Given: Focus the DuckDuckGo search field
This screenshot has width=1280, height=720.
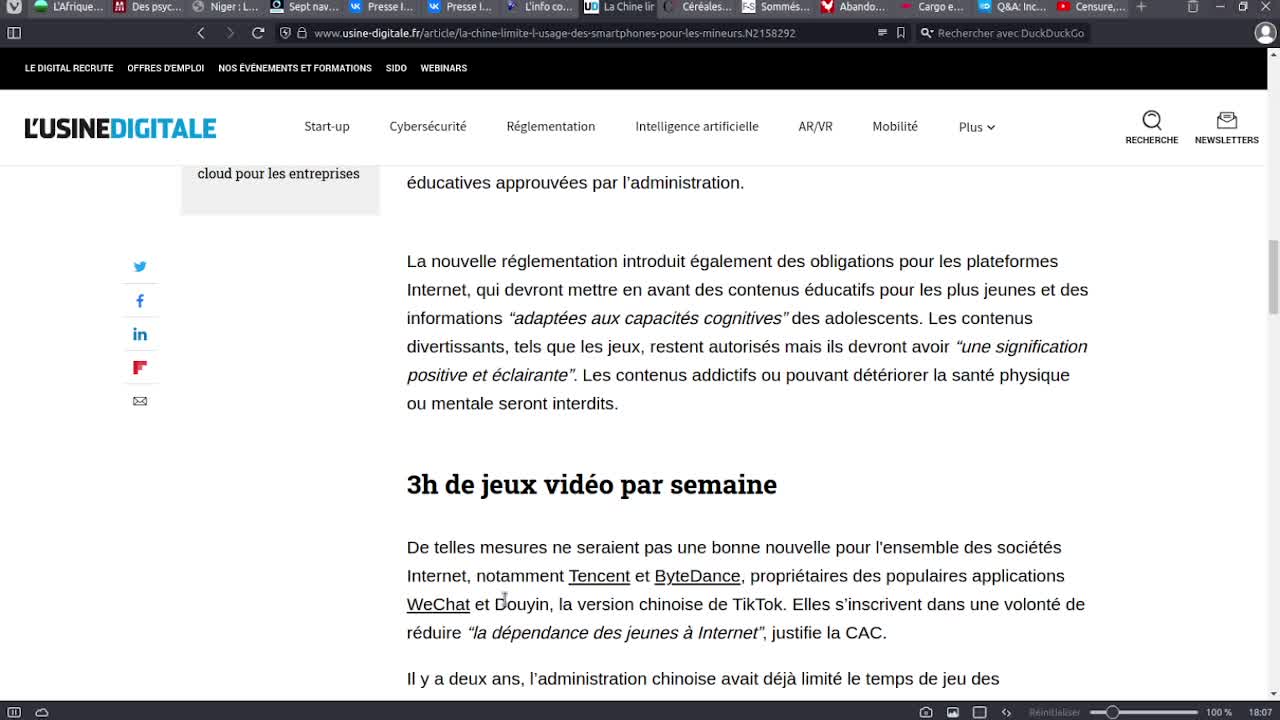Looking at the screenshot, I should pos(1010,33).
